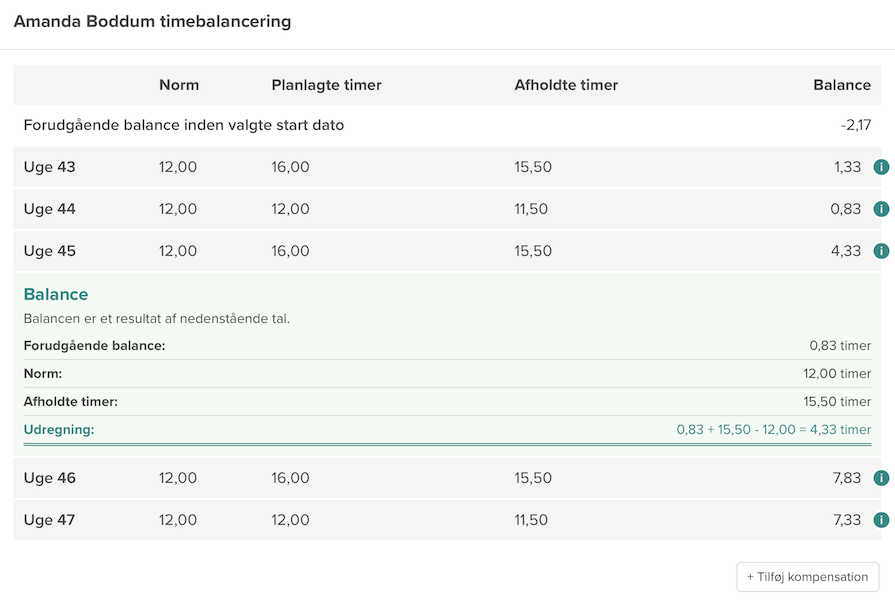
Task: Click the green 'Balance' heading in details panel
Action: (x=56, y=294)
